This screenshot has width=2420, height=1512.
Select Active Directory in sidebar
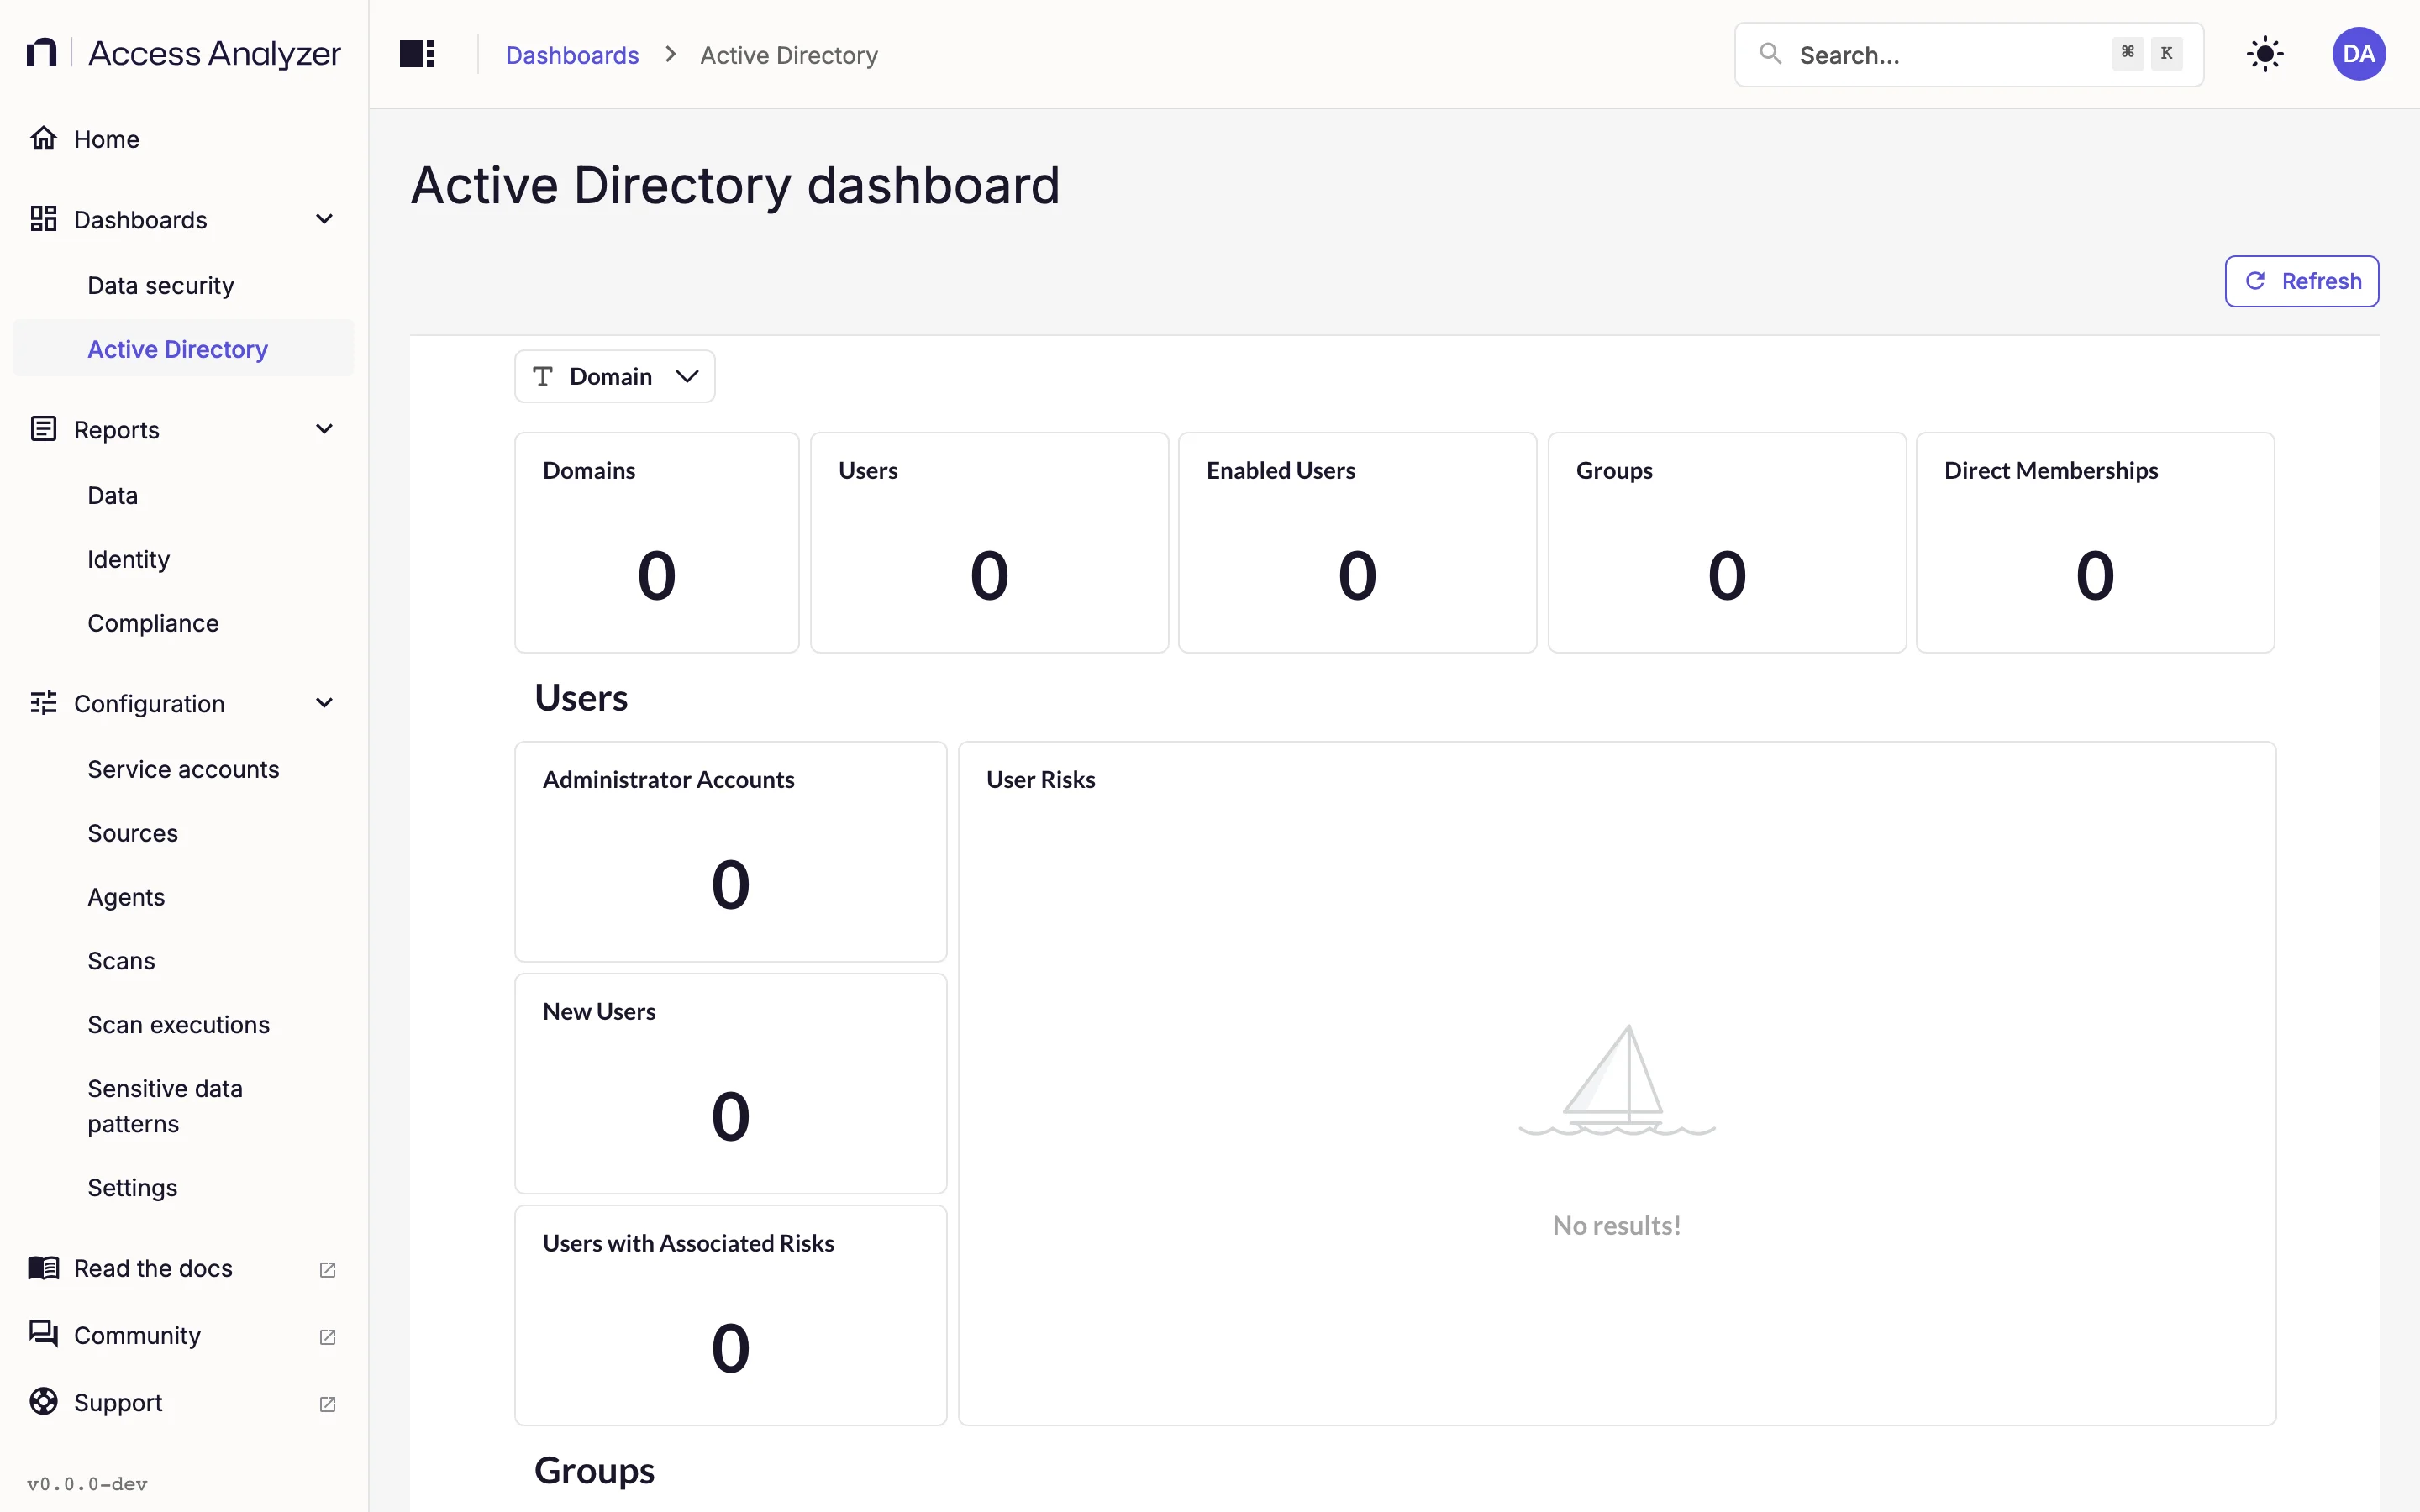pyautogui.click(x=184, y=349)
